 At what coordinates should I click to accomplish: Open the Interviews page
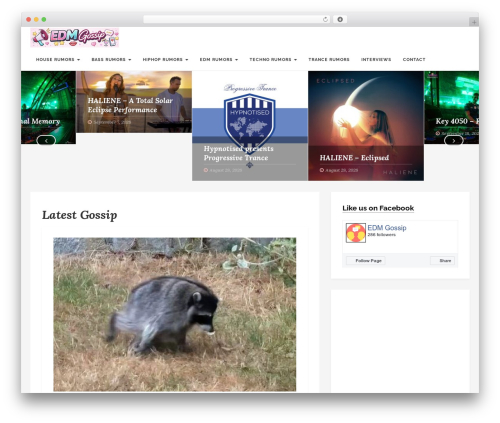pyautogui.click(x=376, y=60)
